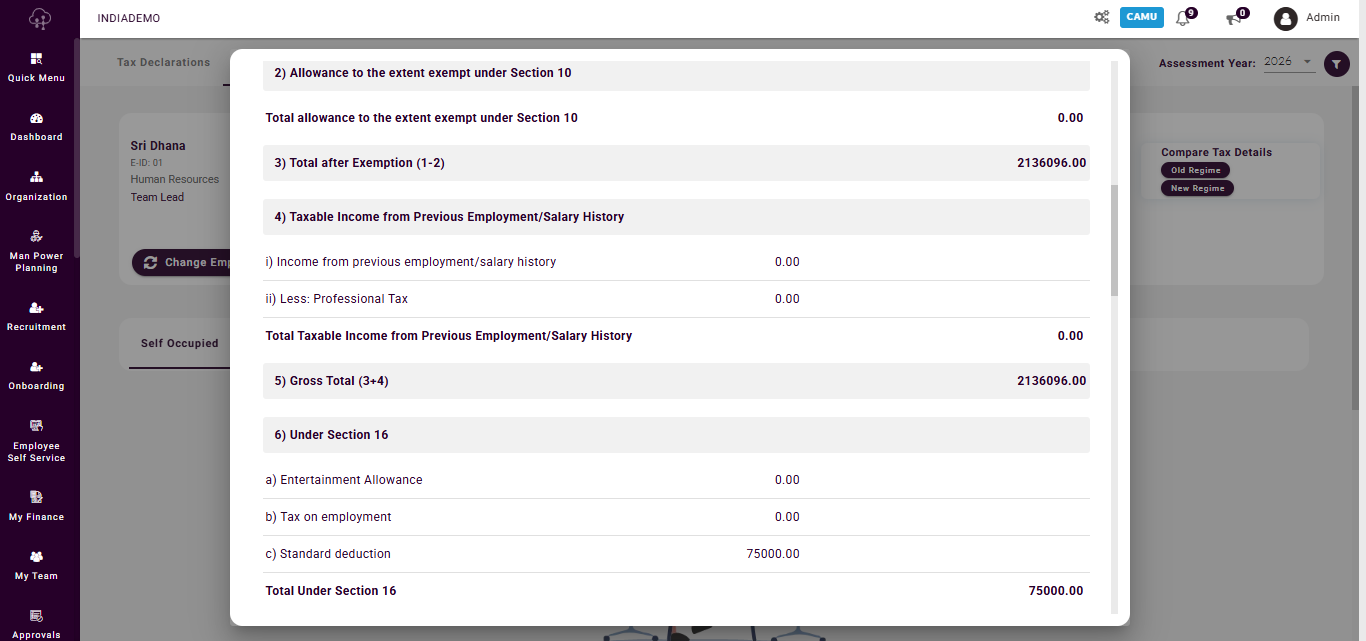Click the New Regime compare button

1197,188
